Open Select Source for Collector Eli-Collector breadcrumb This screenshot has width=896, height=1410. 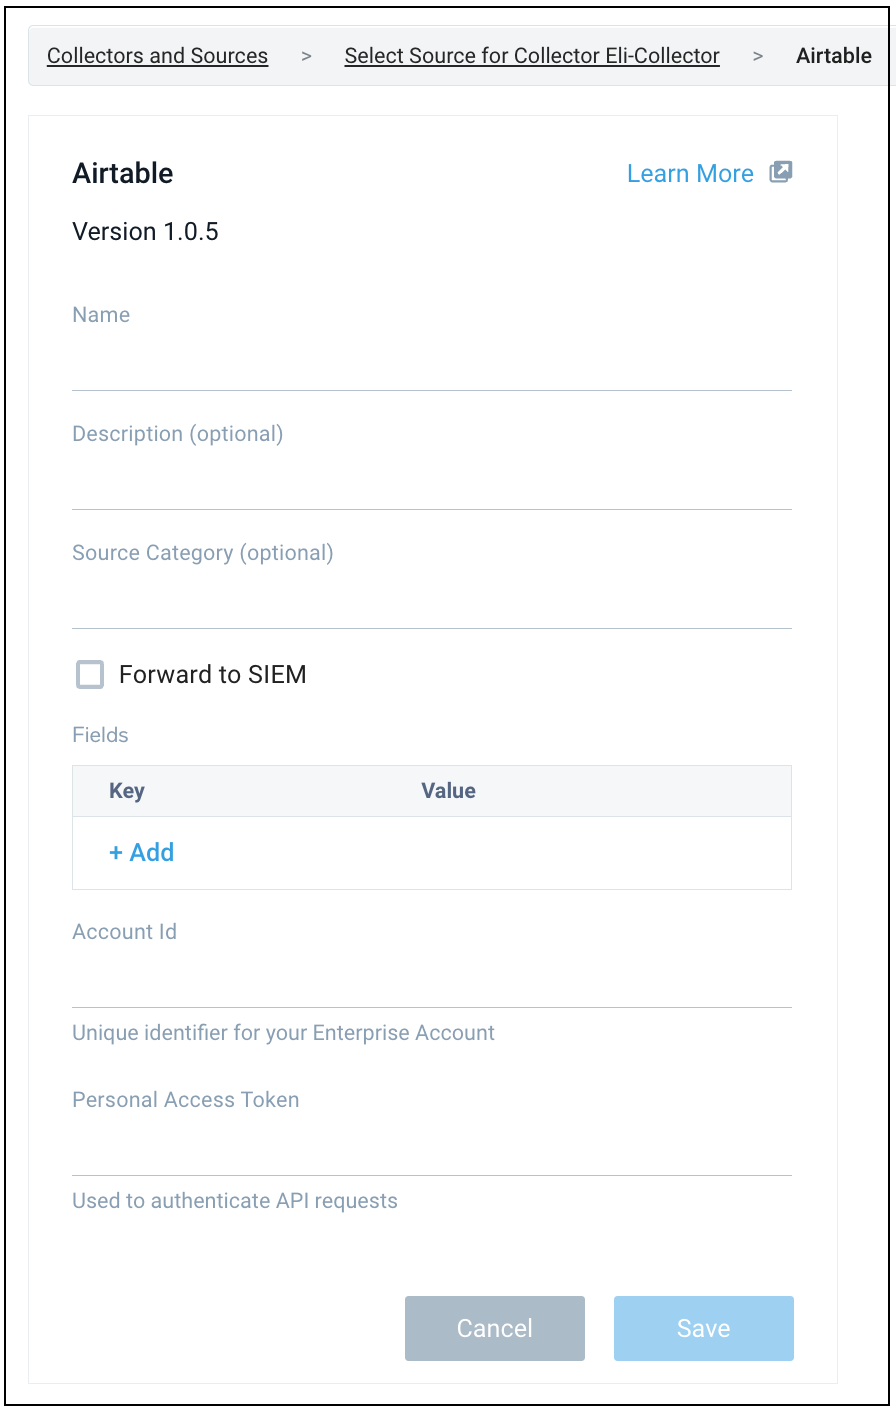coord(532,56)
